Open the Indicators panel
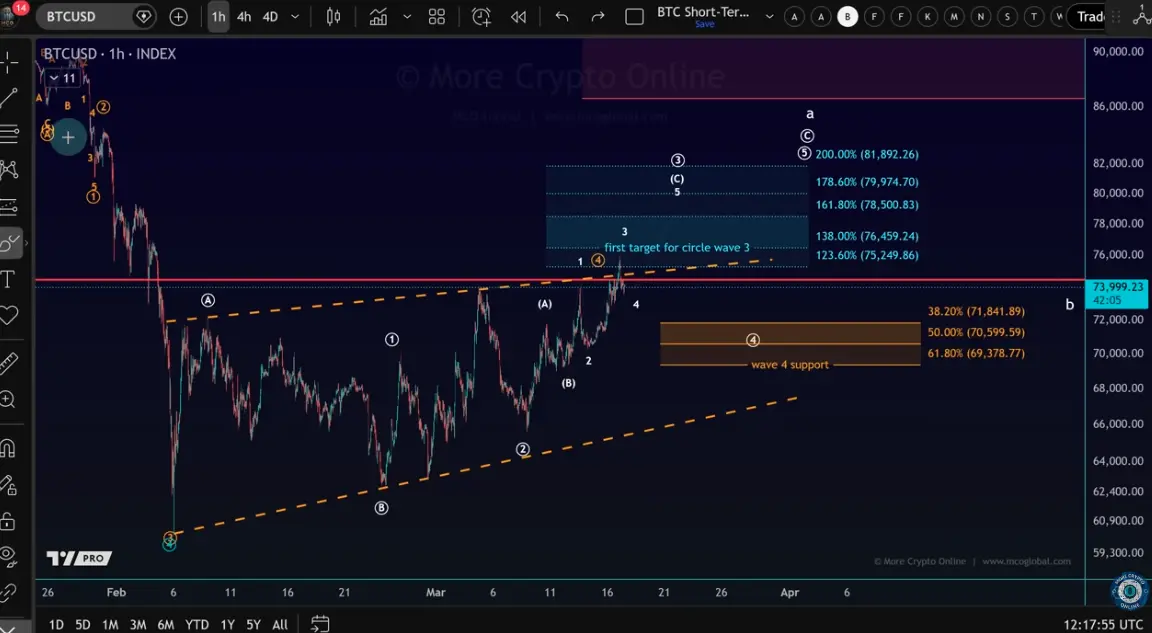 coord(380,17)
